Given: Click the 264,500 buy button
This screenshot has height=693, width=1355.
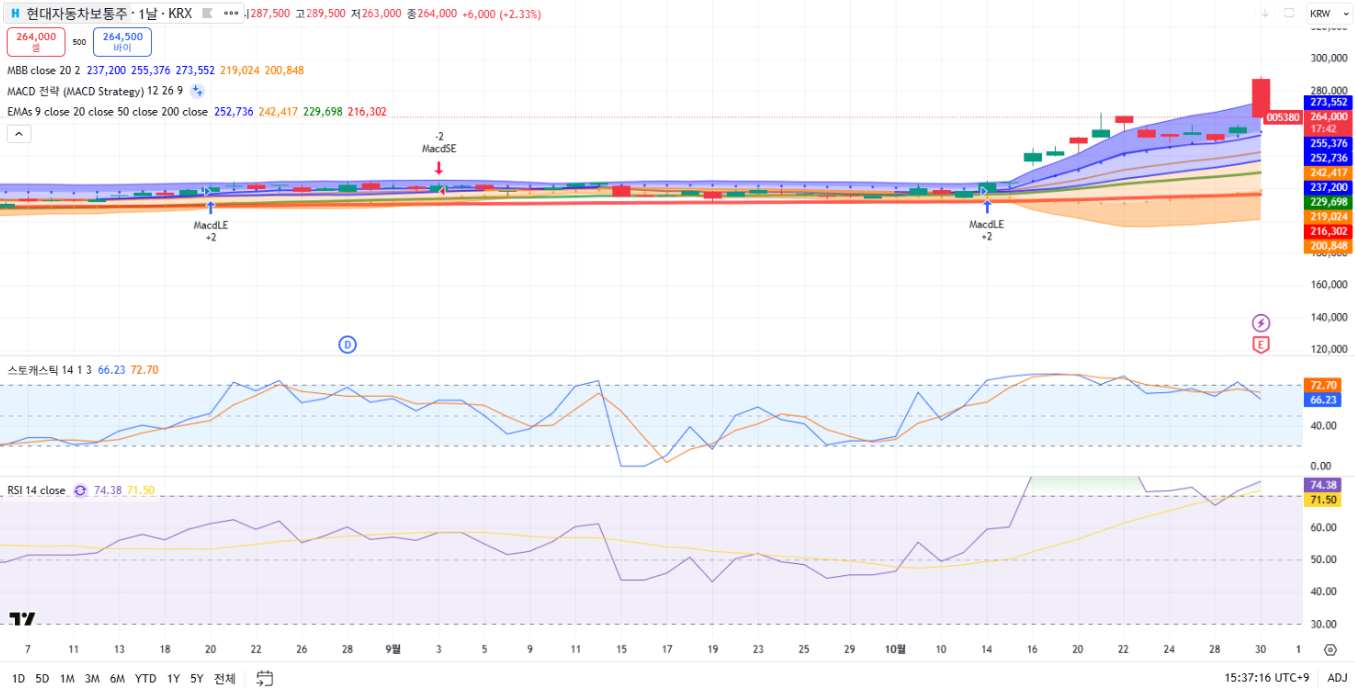Looking at the screenshot, I should click(x=122, y=41).
